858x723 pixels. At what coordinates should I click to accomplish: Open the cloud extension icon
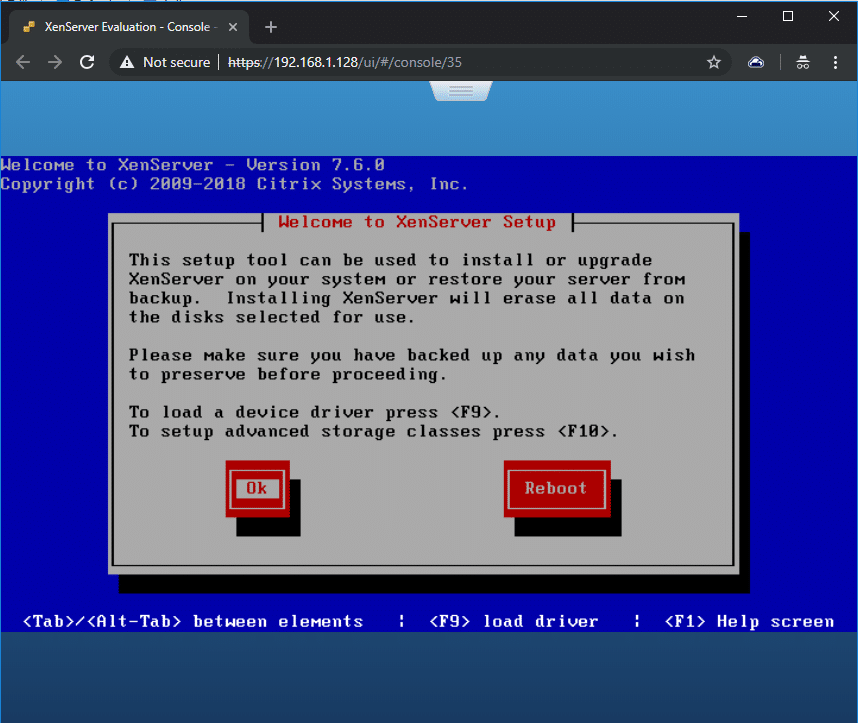[x=756, y=62]
